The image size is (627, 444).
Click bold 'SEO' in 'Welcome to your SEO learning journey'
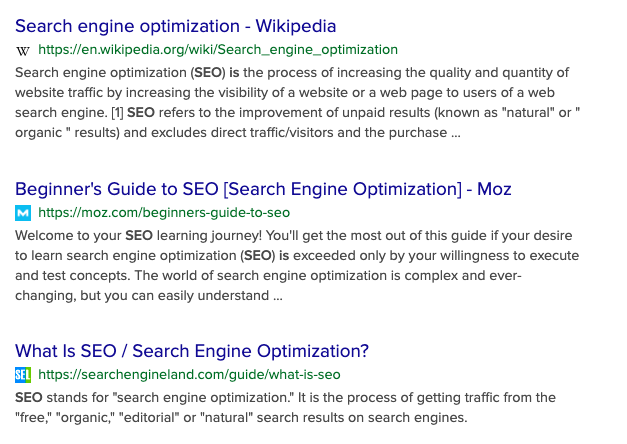tap(138, 236)
